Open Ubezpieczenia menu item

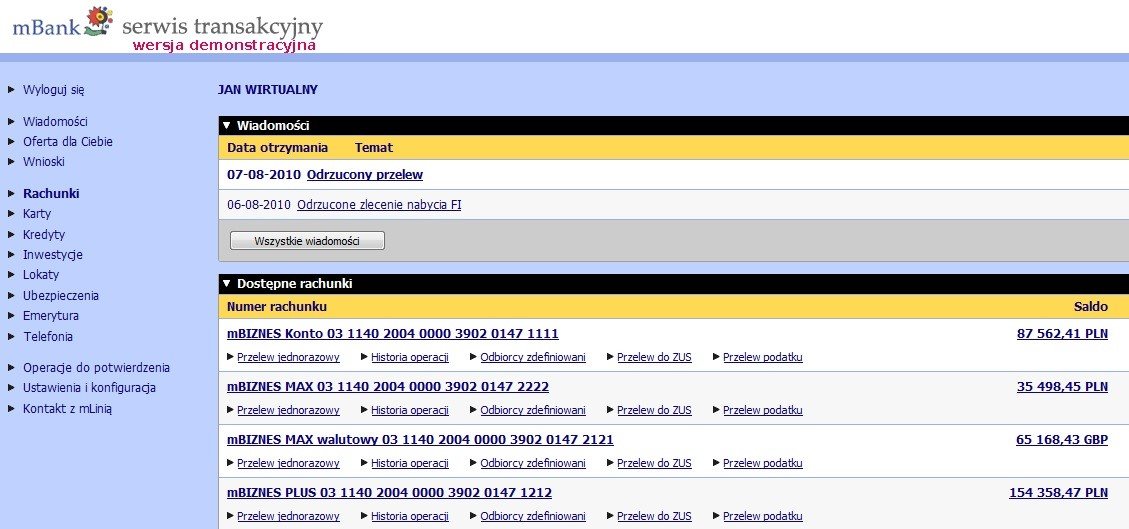(x=61, y=296)
